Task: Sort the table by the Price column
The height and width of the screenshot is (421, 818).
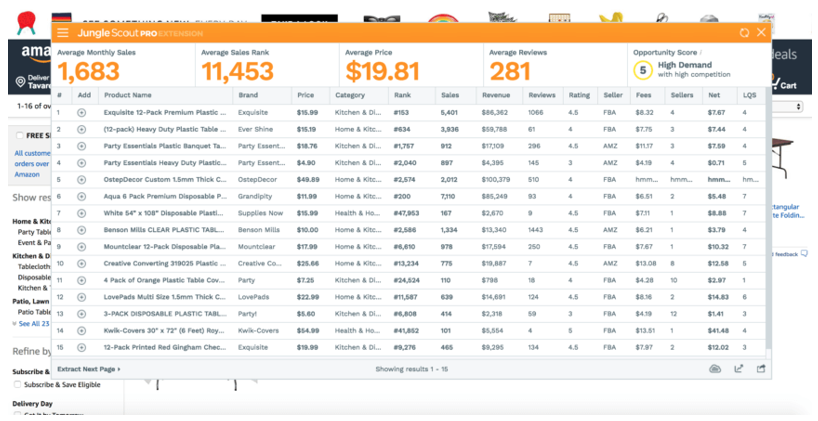Action: point(305,95)
